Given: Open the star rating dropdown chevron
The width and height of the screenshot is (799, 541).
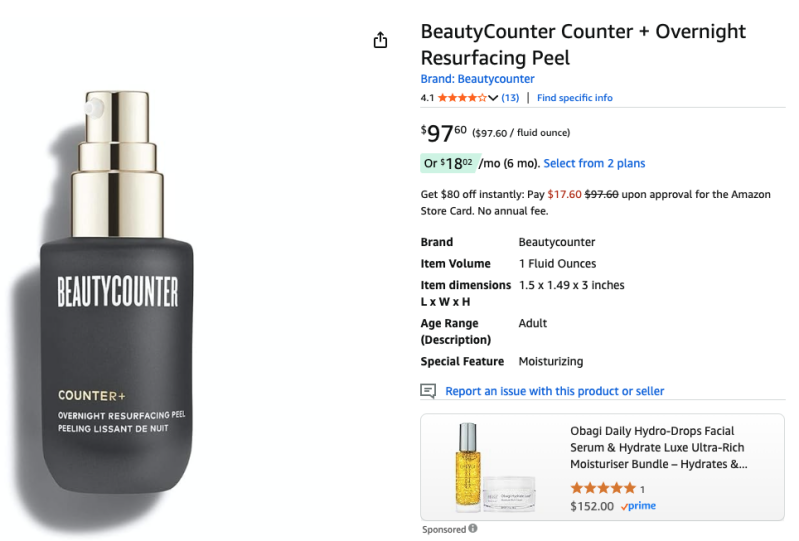Looking at the screenshot, I should (493, 98).
